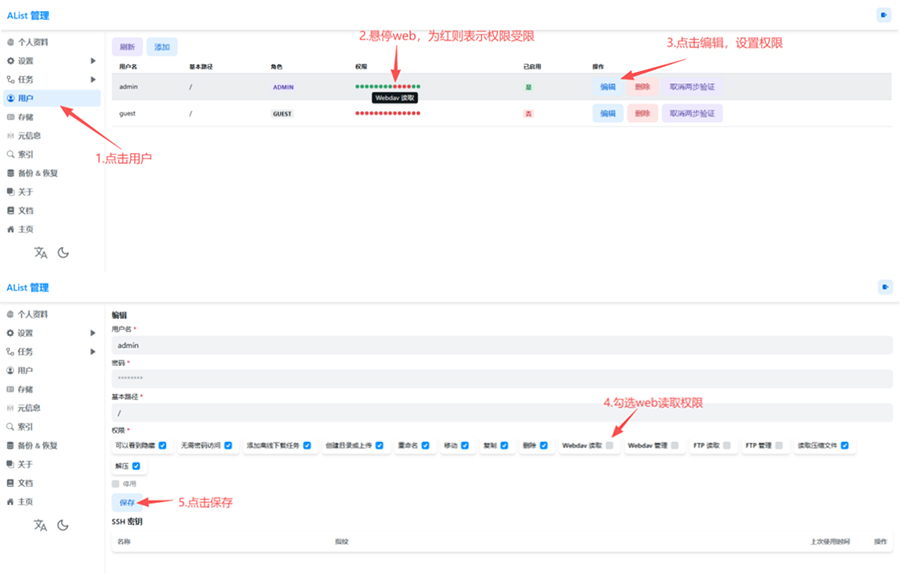Open 备份 & 恢复 icon in user list sidebar
This screenshot has width=900, height=574.
coord(10,173)
